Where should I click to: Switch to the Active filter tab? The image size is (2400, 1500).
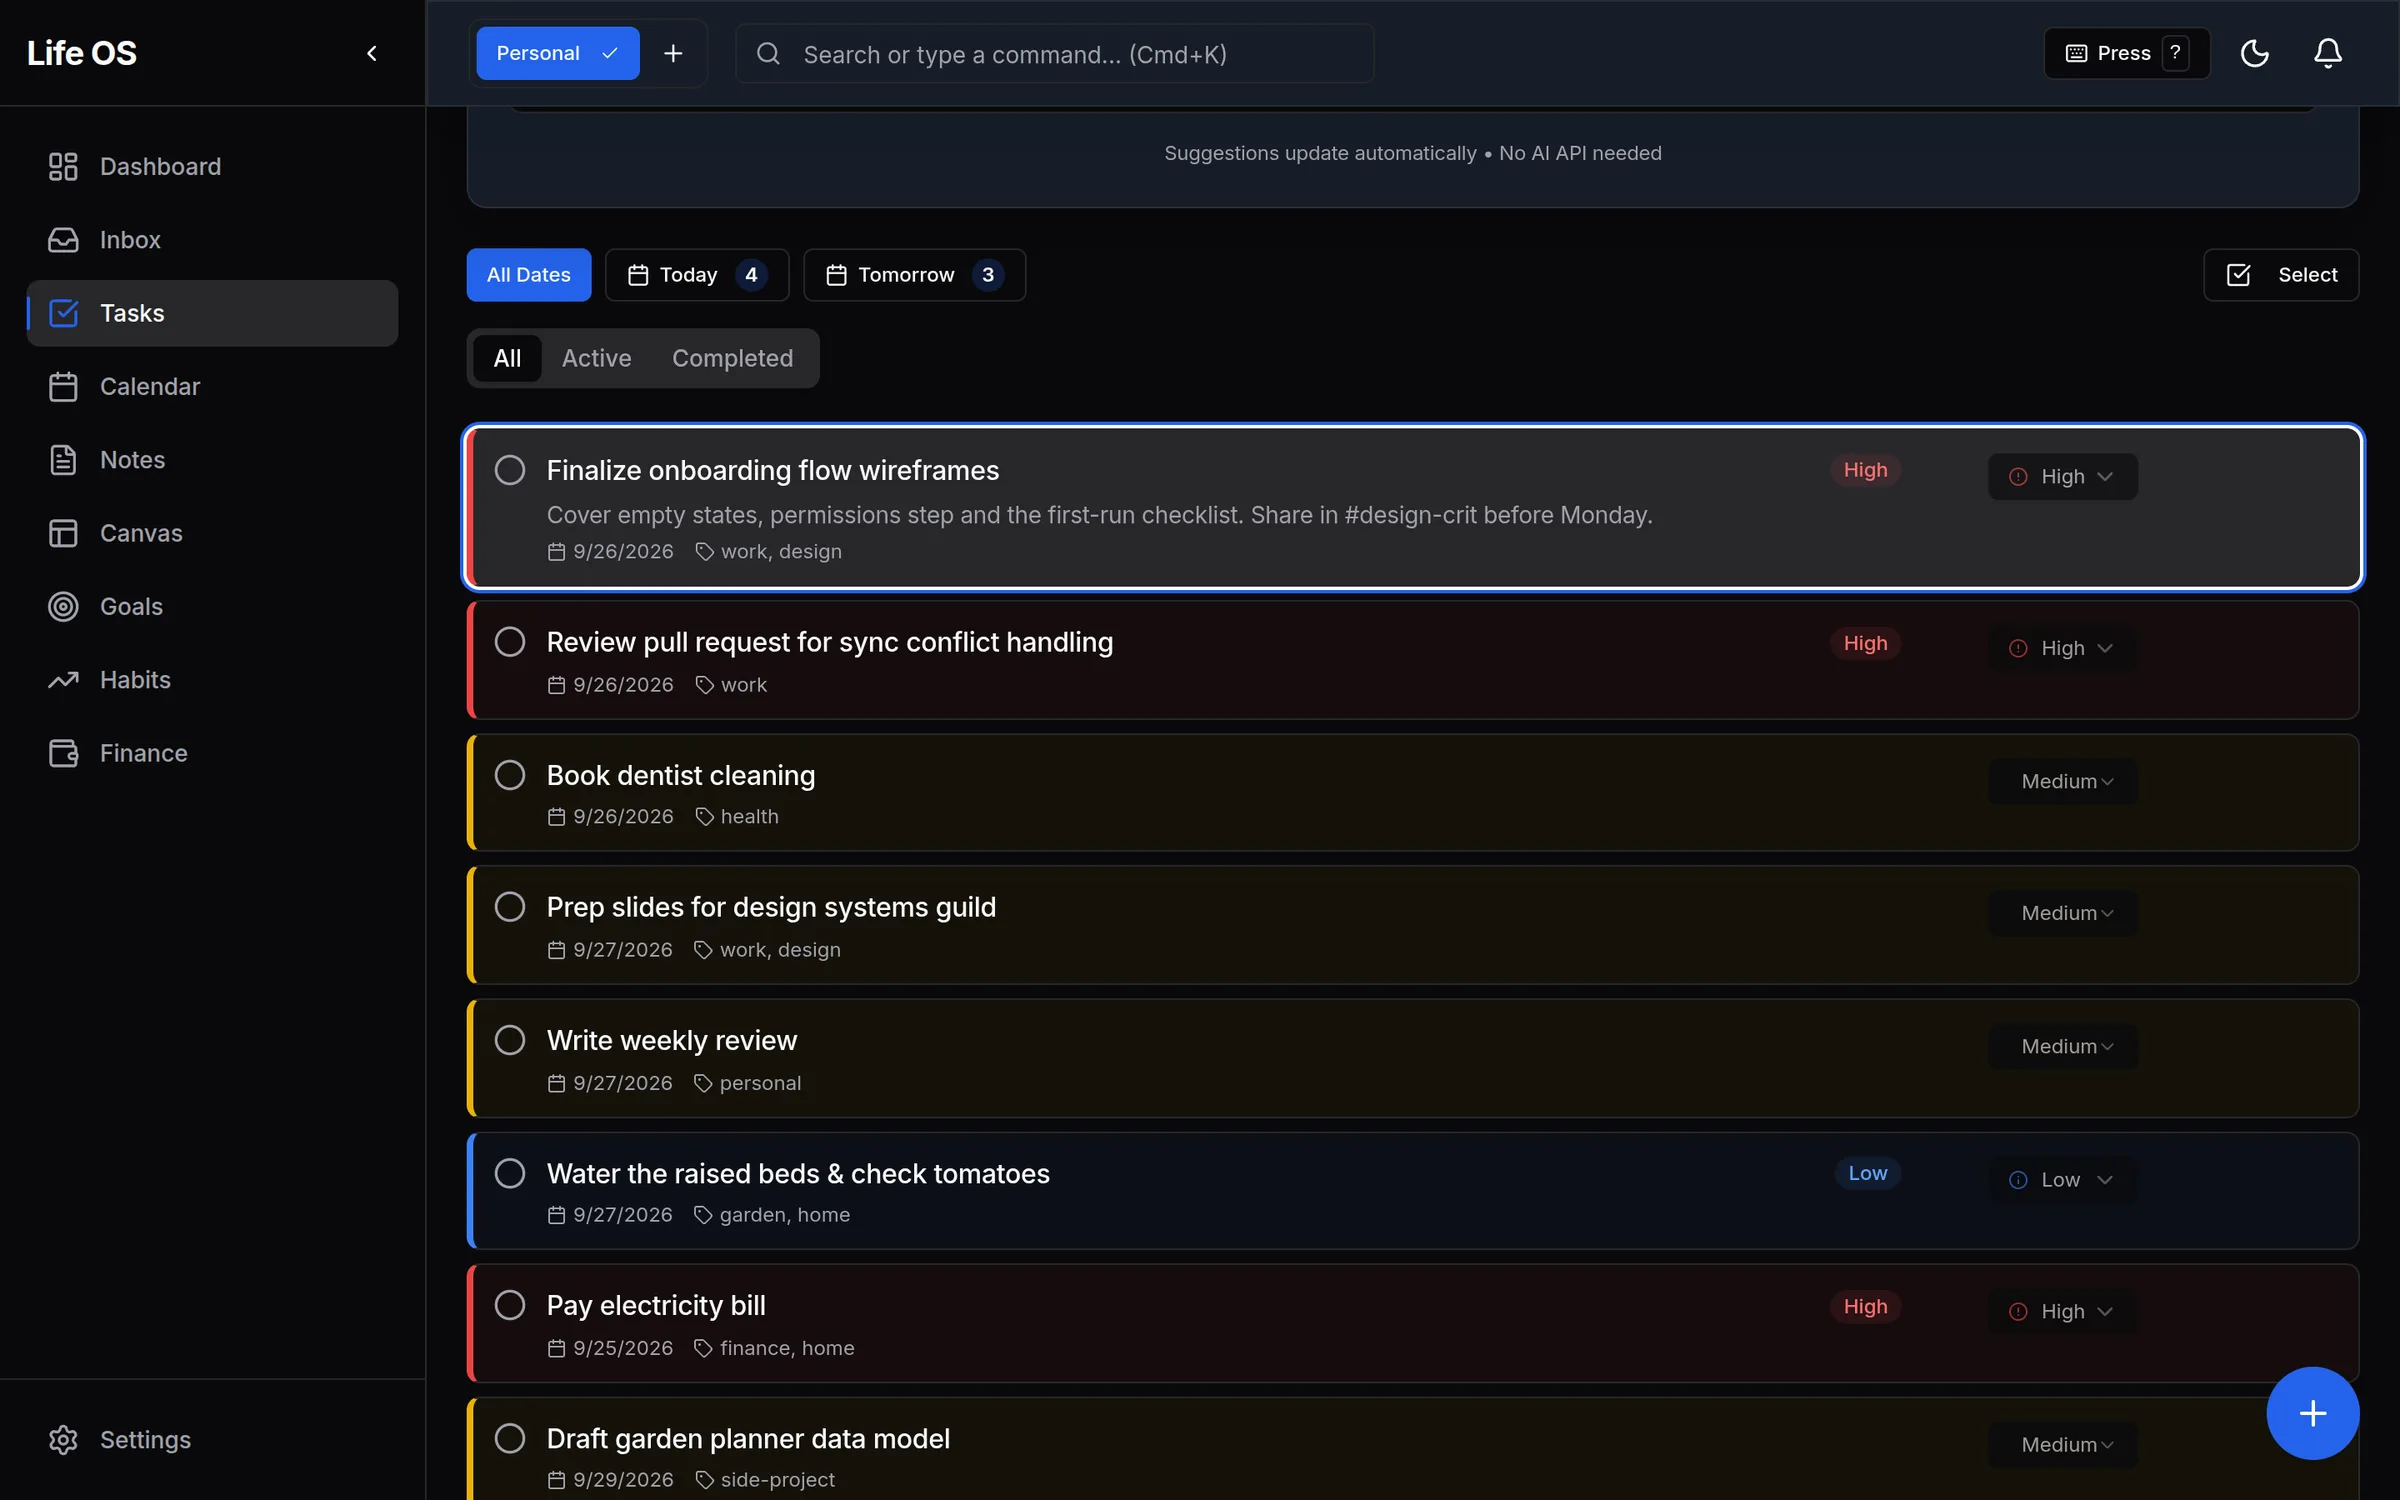[596, 358]
